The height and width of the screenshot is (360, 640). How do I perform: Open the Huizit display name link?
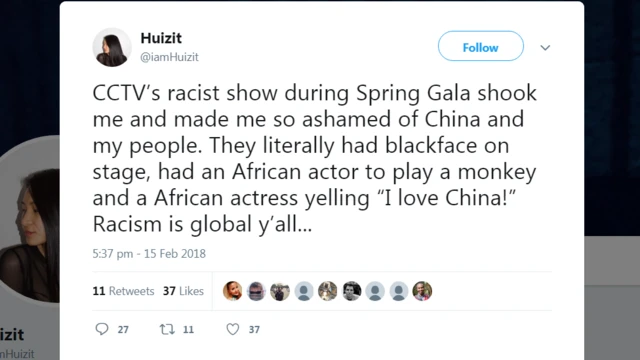pyautogui.click(x=161, y=38)
